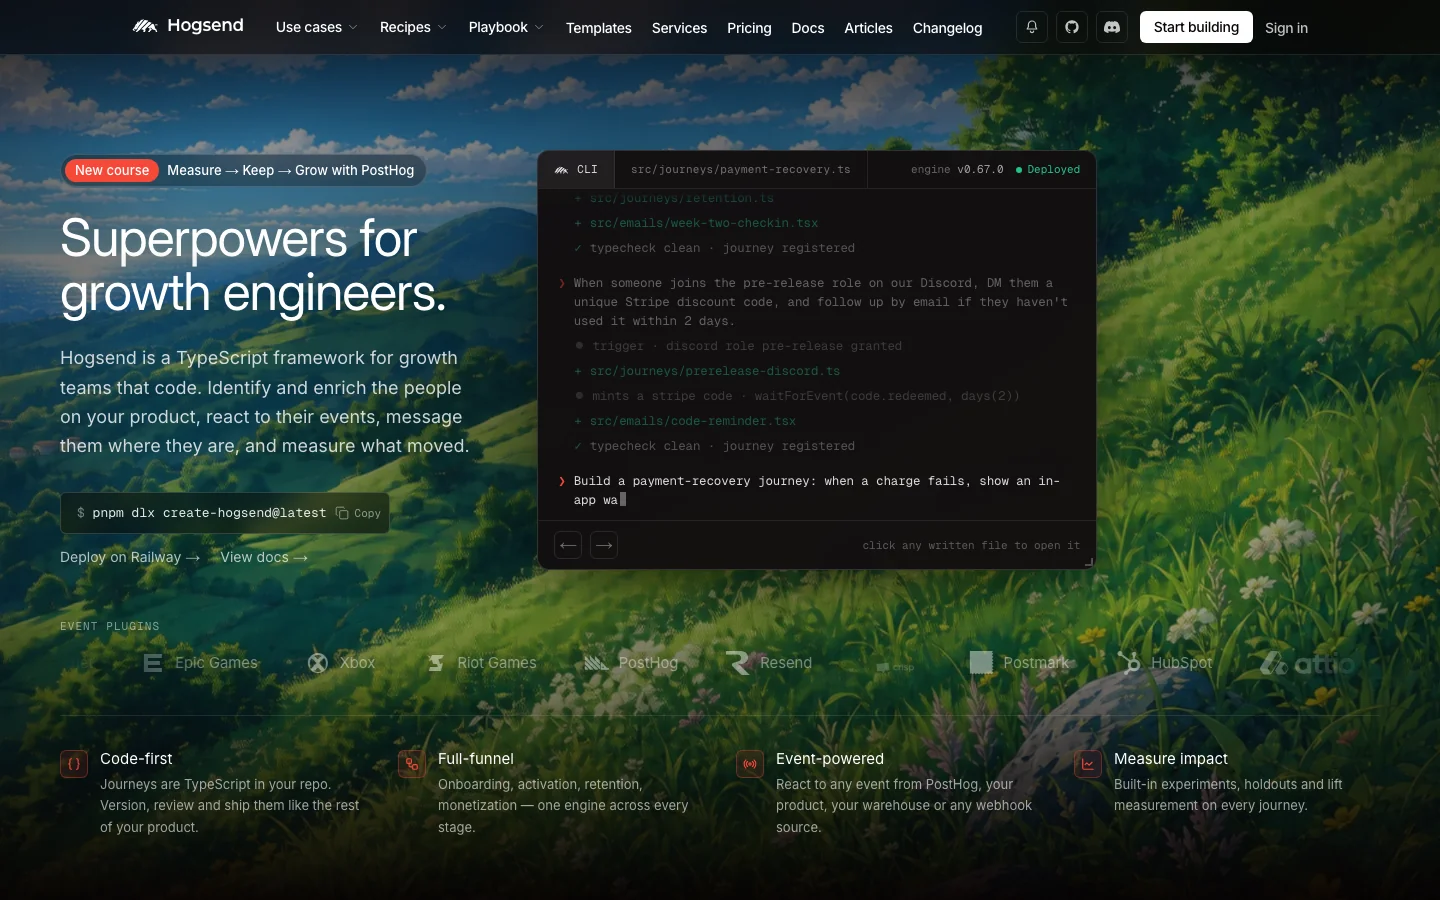Open the Discord icon link
The image size is (1440, 900).
point(1112,27)
